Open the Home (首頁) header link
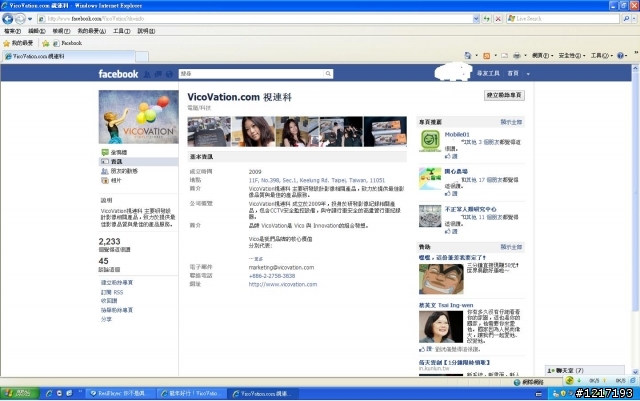Viewport: 640px width, 401px height. tap(513, 74)
